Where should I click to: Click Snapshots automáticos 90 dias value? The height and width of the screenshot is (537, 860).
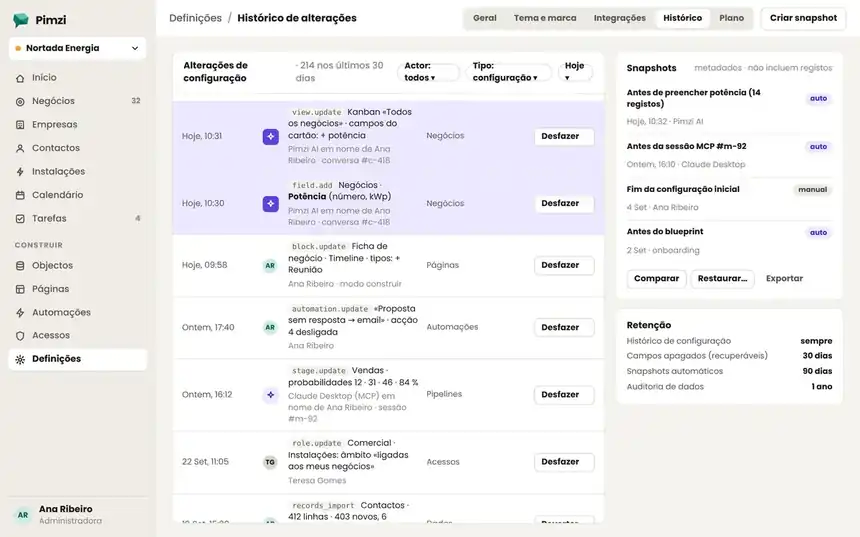point(817,371)
